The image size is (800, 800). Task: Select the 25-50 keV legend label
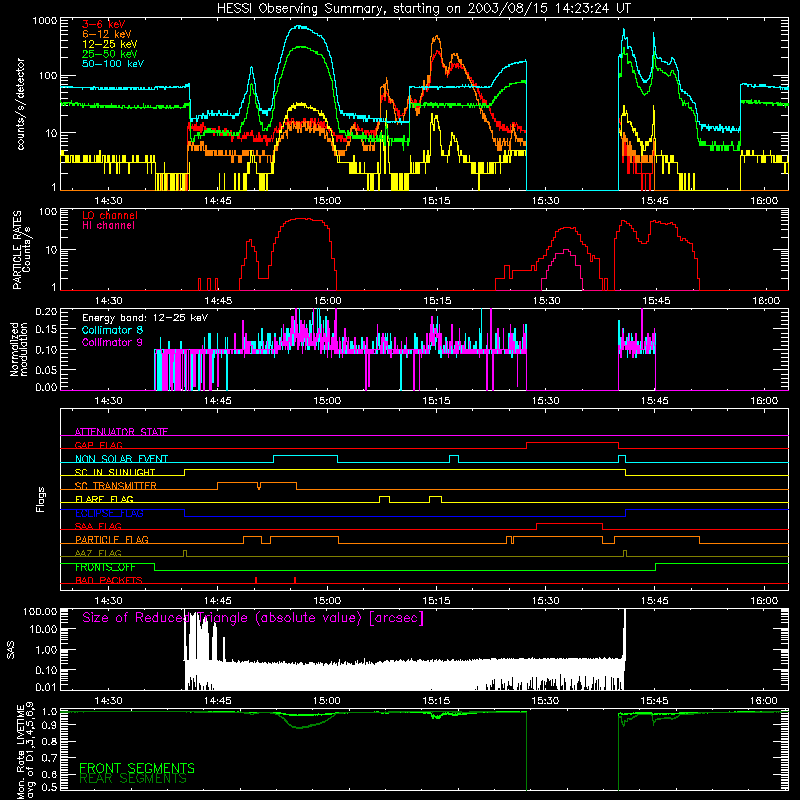click(x=109, y=54)
